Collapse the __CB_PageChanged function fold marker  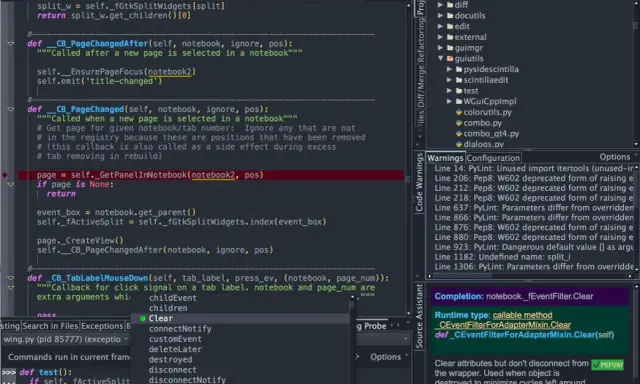coord(11,109)
